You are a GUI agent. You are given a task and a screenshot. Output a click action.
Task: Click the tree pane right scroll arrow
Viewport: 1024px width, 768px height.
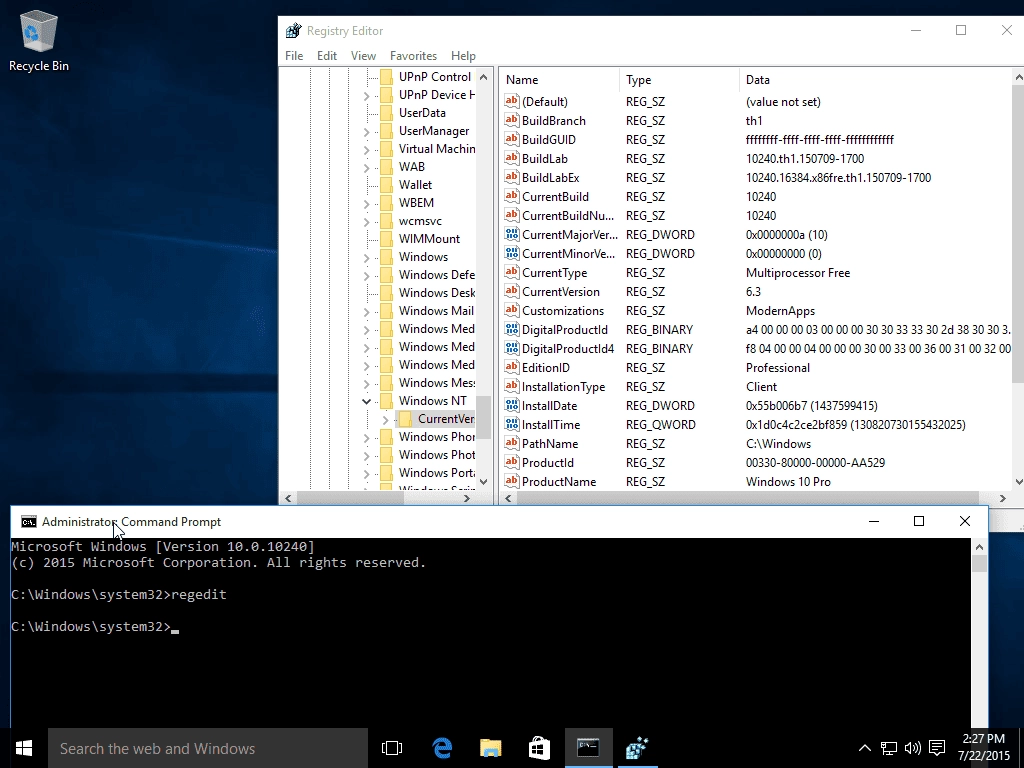click(x=467, y=498)
